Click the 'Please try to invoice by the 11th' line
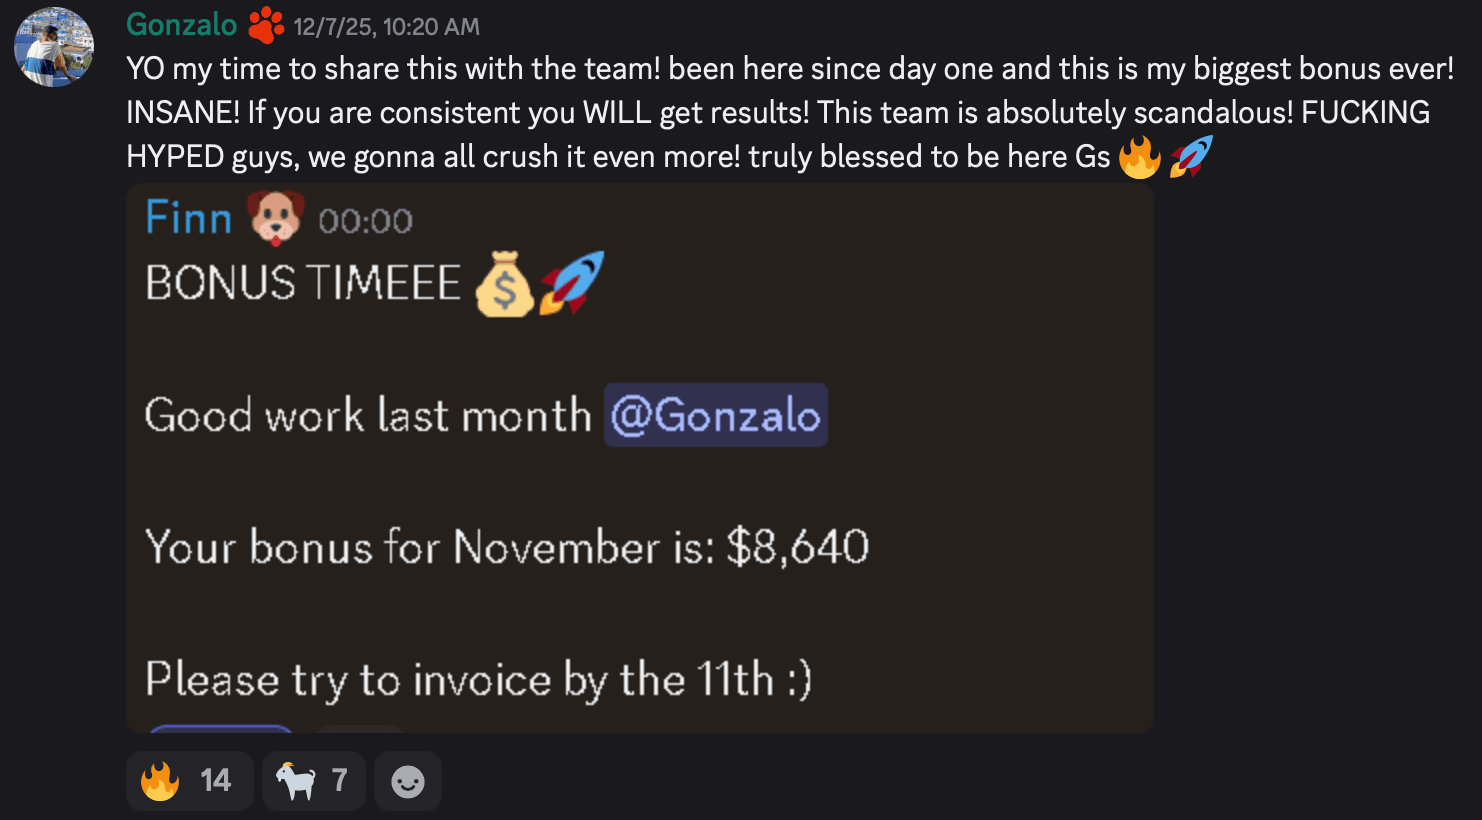Viewport: 1482px width, 820px height. 478,680
